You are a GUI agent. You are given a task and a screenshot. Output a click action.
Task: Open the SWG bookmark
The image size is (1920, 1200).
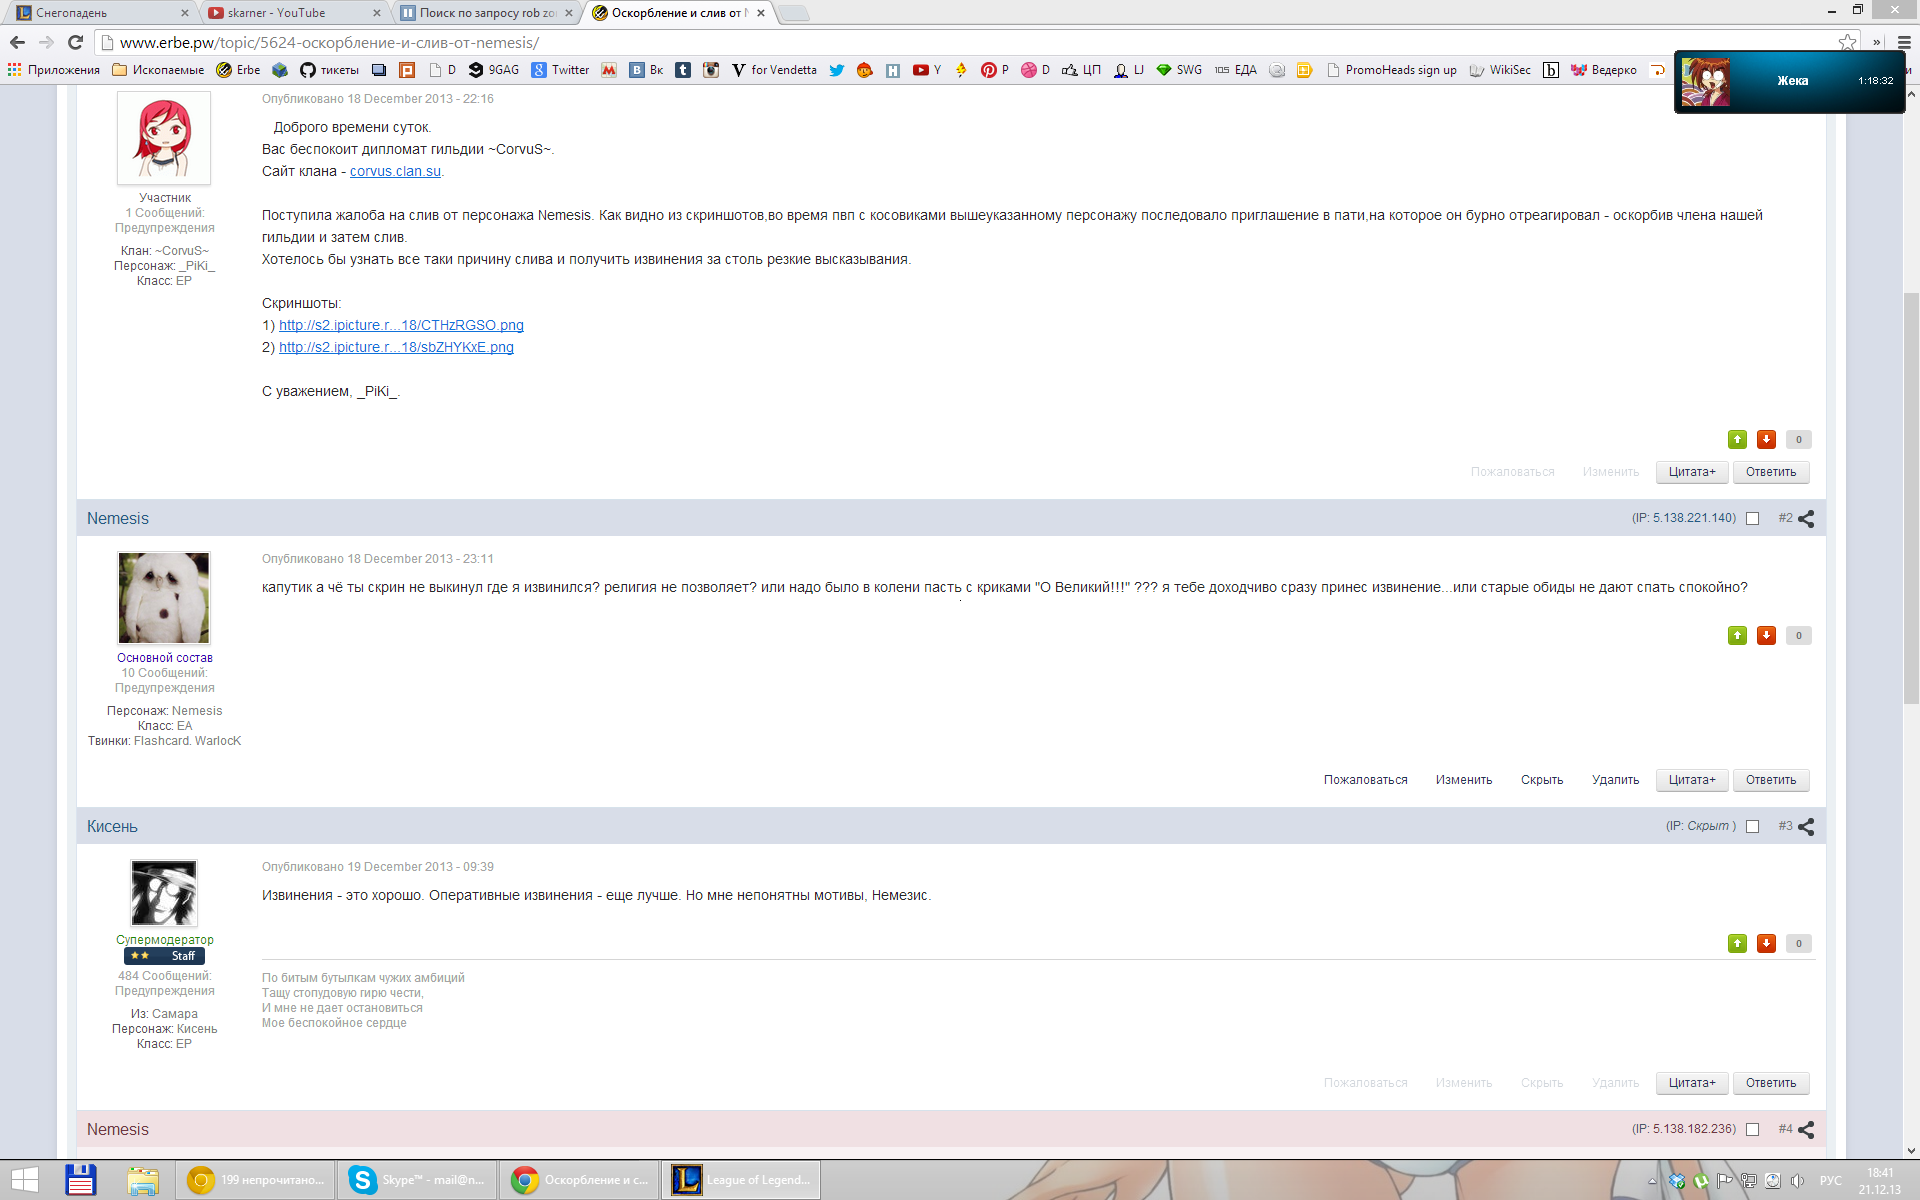[x=1179, y=70]
